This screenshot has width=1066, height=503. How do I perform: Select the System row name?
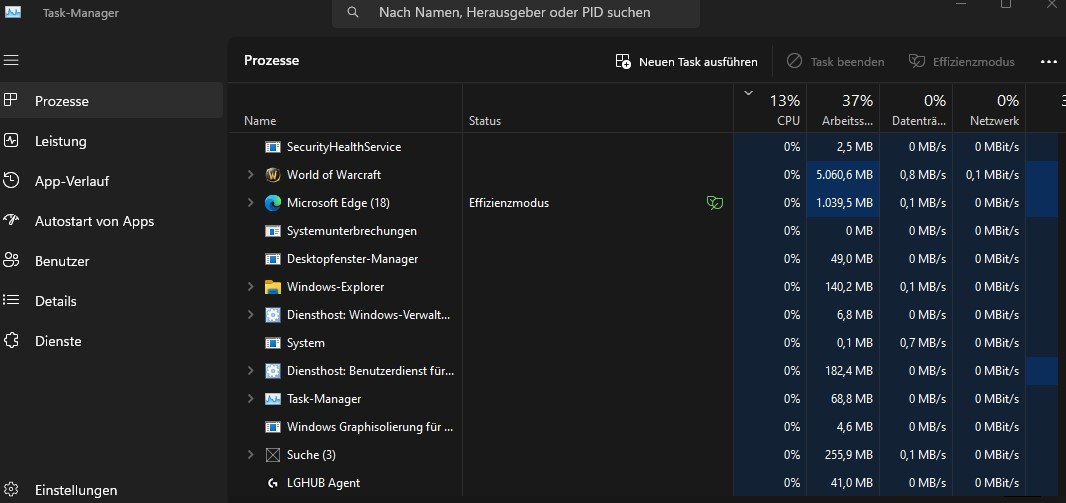tap(306, 343)
